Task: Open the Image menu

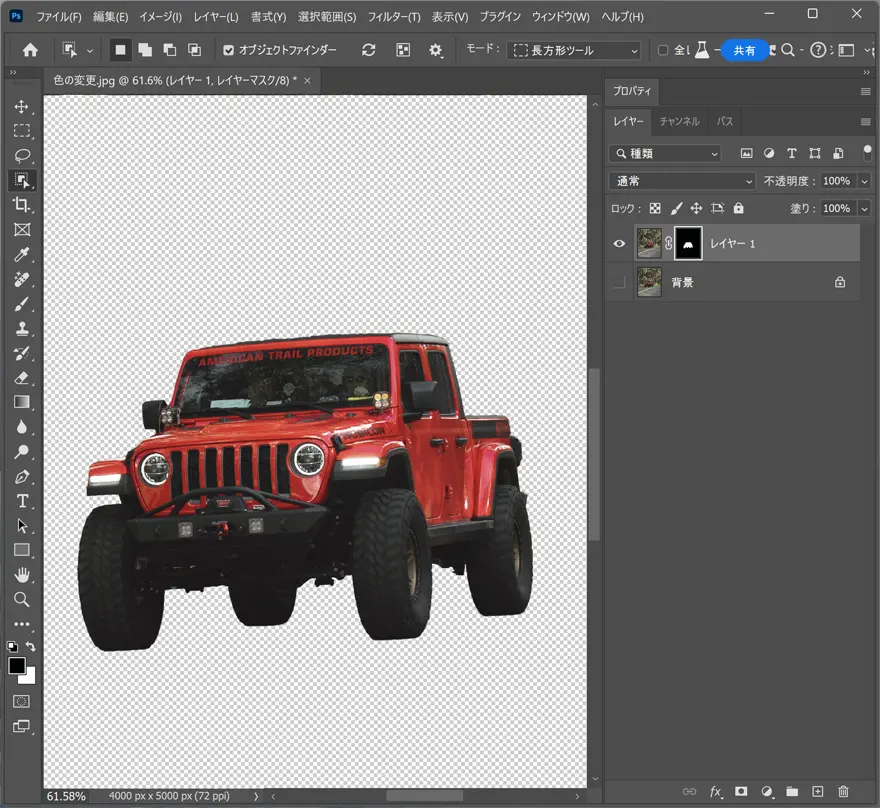Action: click(x=161, y=17)
